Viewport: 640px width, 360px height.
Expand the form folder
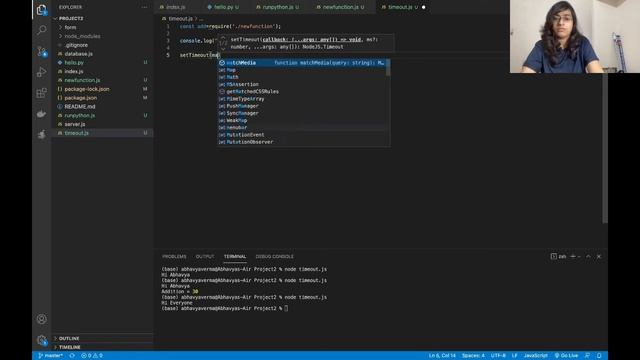[102, 27]
